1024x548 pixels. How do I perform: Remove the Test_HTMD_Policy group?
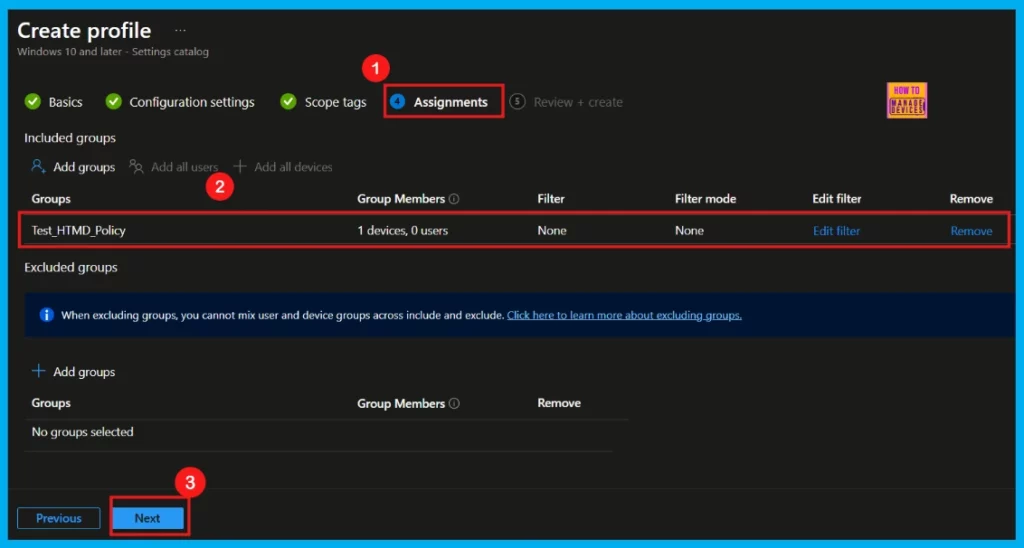(971, 231)
